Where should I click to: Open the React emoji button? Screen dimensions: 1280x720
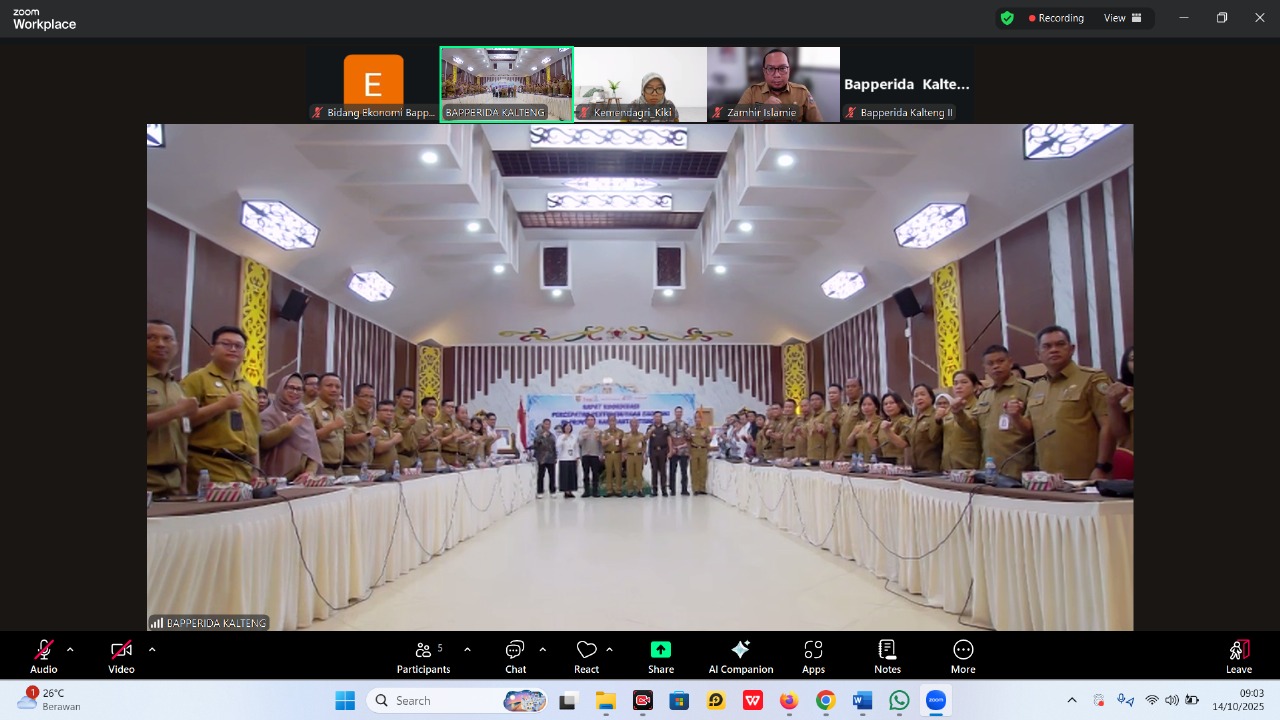click(x=586, y=656)
